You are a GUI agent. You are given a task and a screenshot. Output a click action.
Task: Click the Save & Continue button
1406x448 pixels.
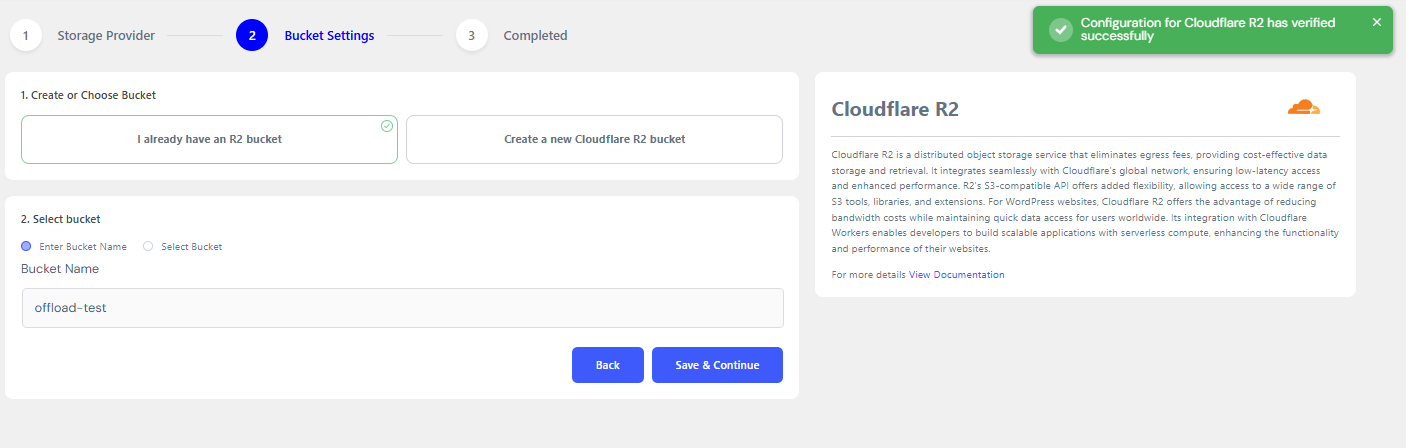coord(717,365)
